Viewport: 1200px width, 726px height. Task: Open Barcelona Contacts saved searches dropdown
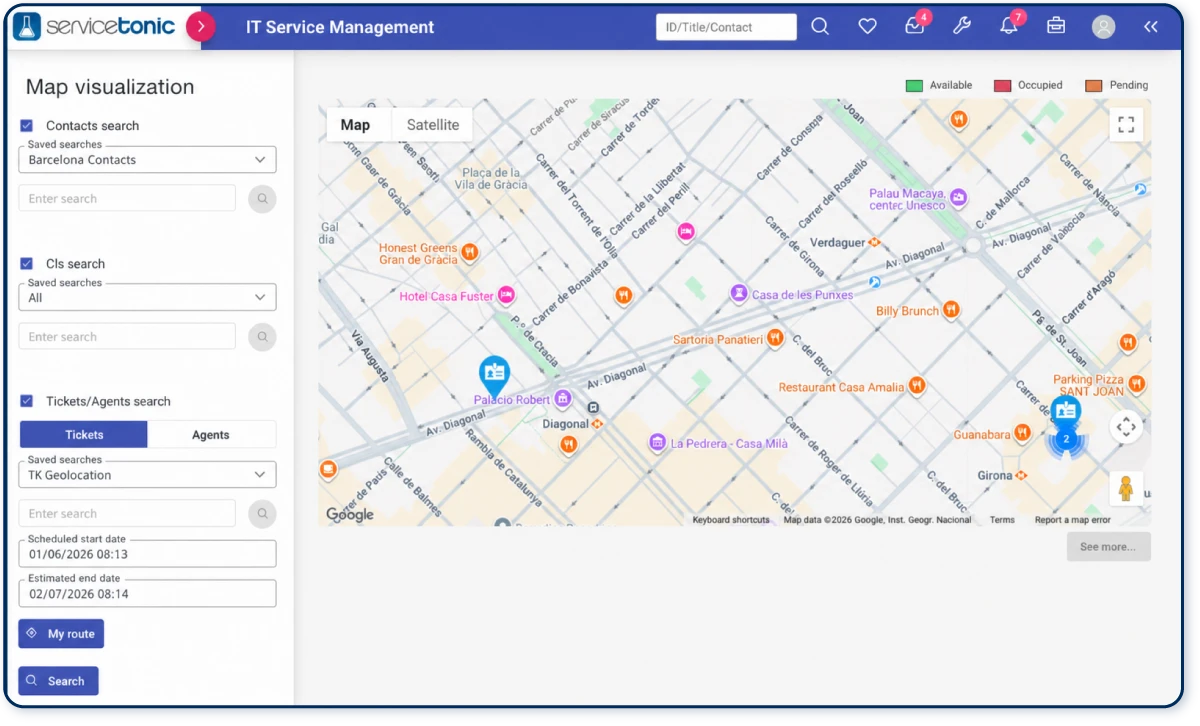(147, 159)
